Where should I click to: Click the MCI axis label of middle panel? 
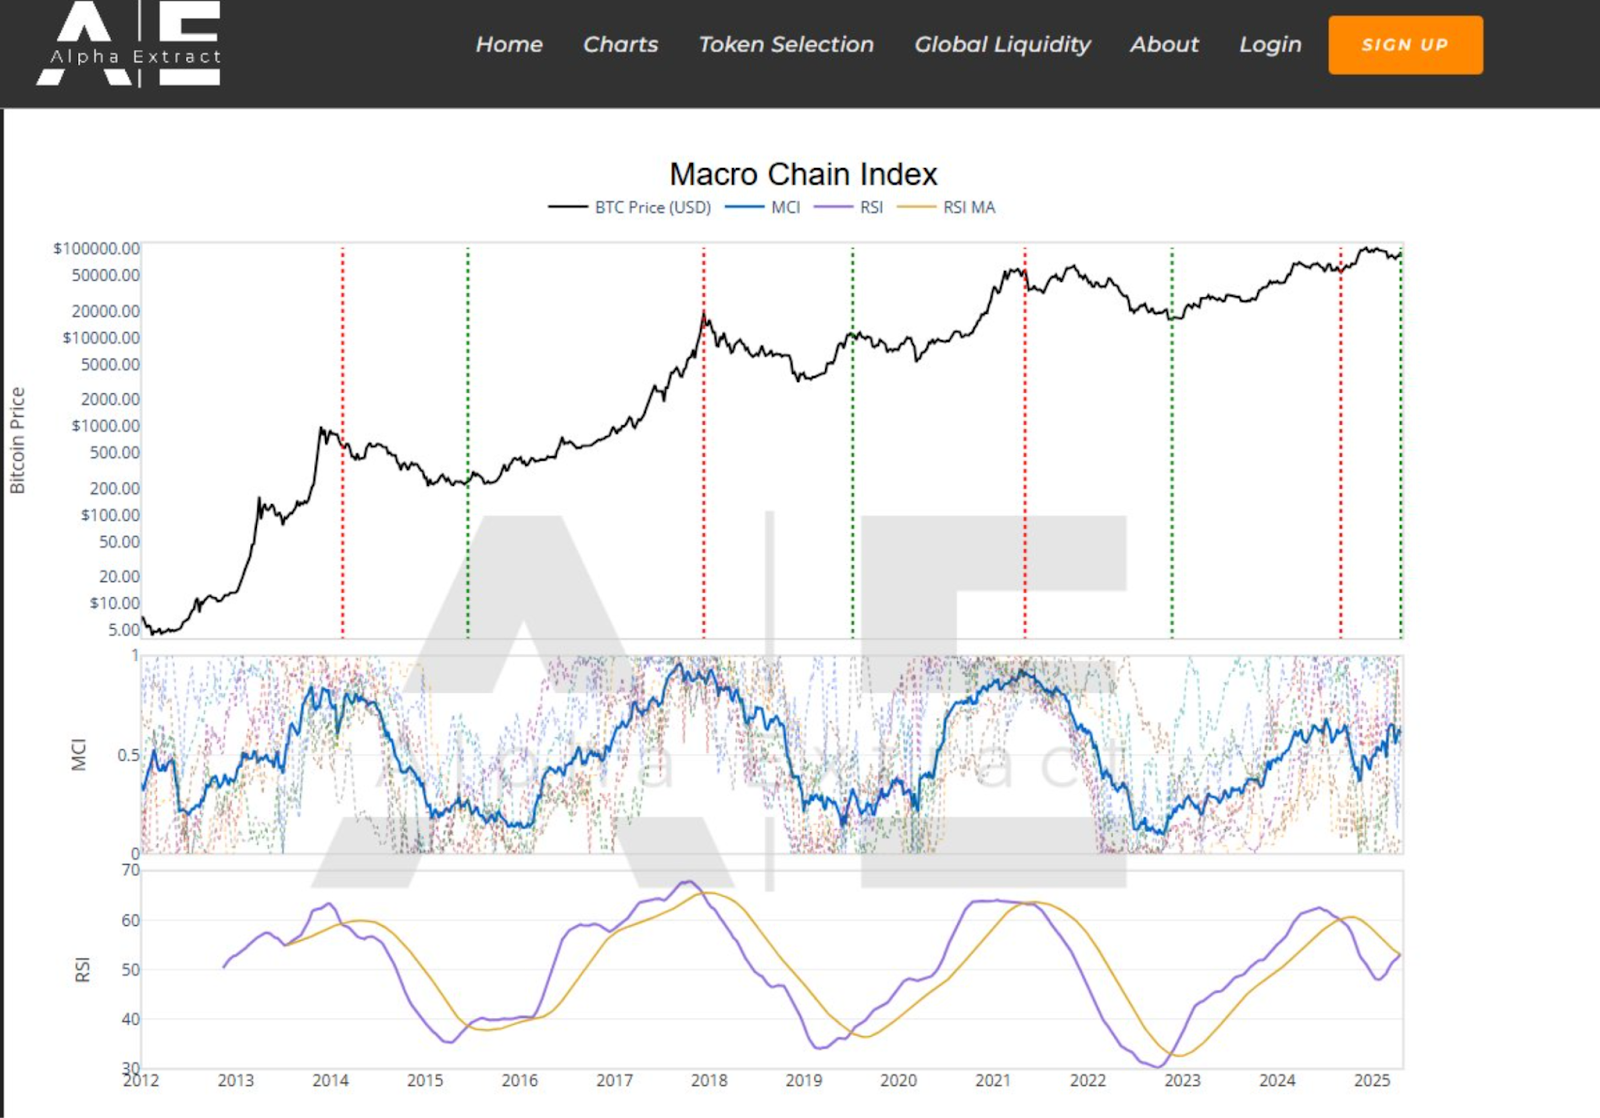tap(79, 755)
